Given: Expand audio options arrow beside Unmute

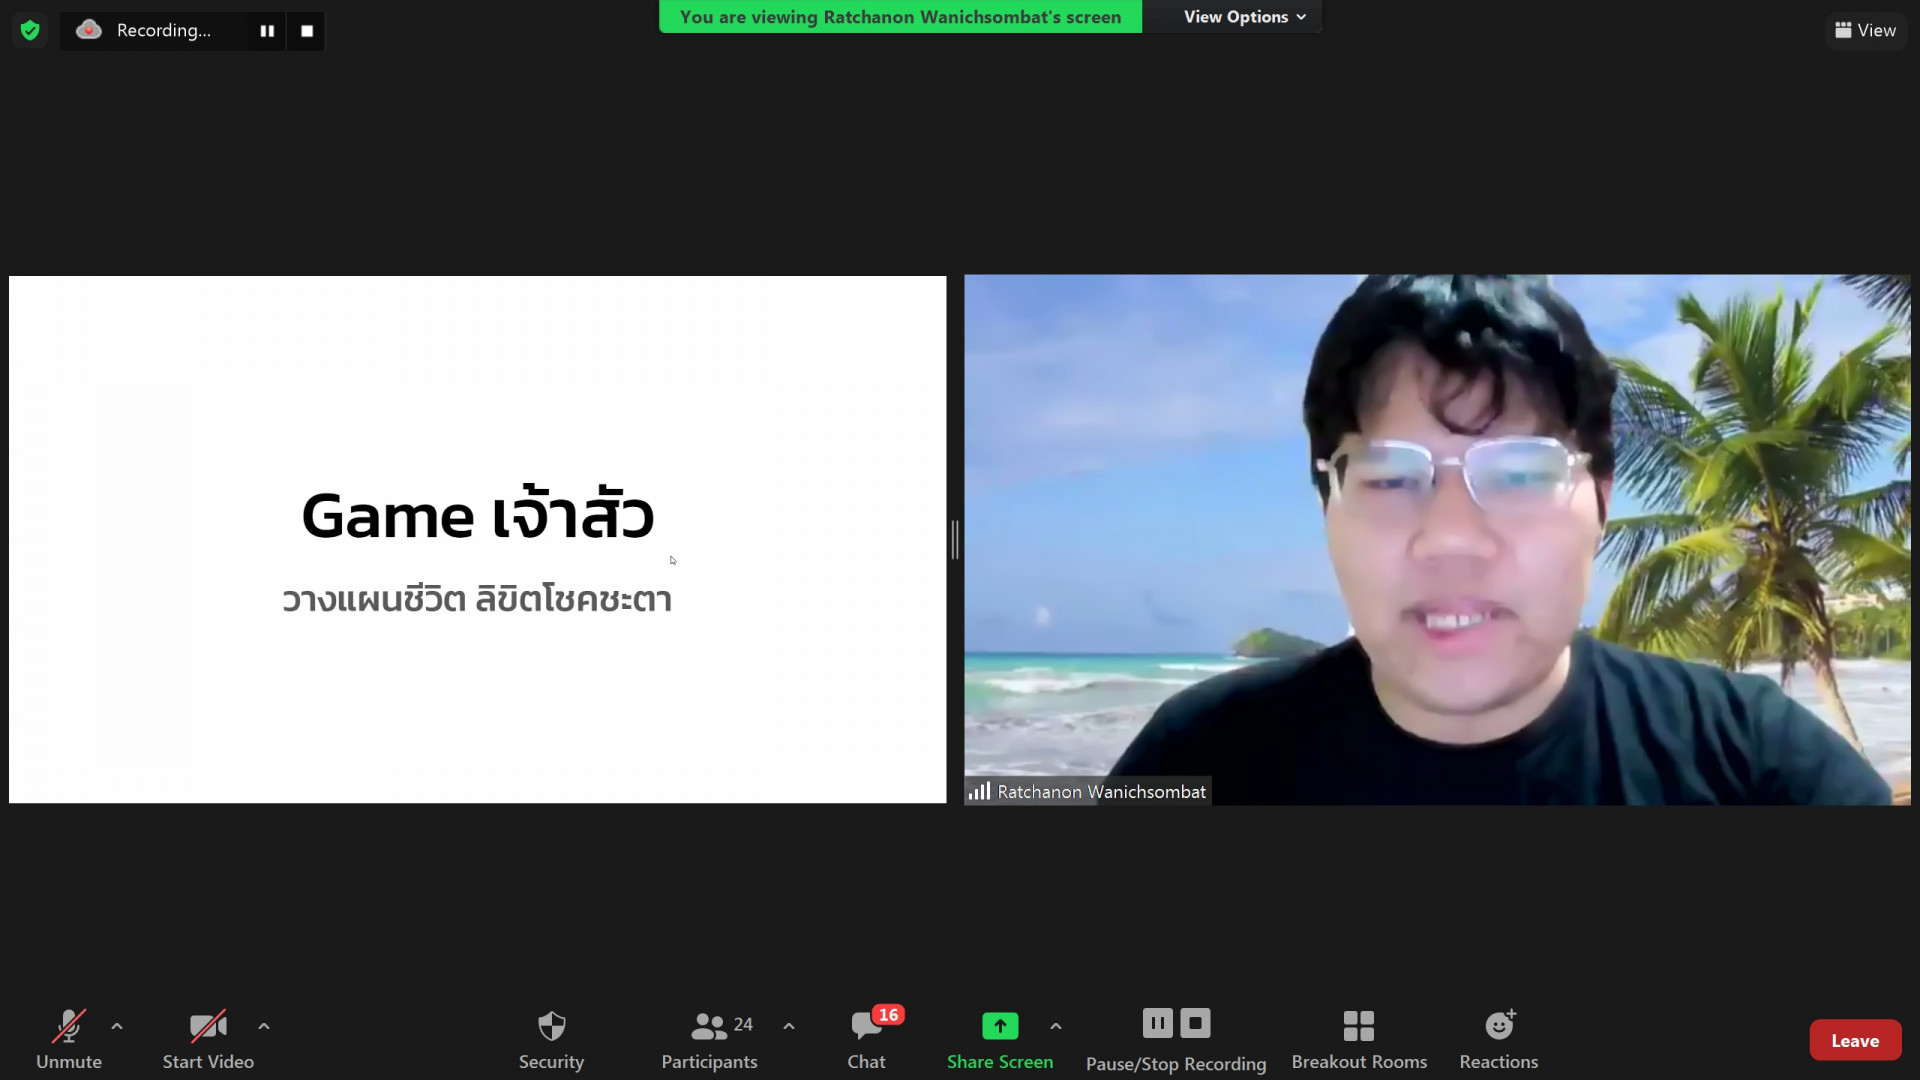Looking at the screenshot, I should point(117,1026).
